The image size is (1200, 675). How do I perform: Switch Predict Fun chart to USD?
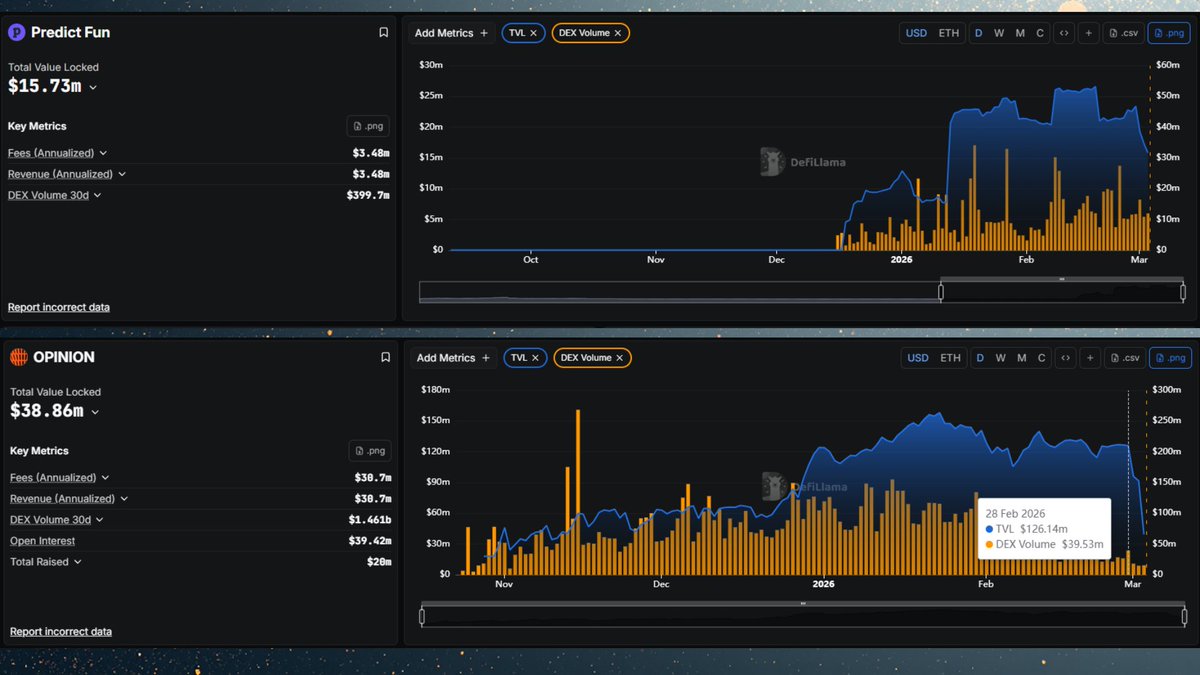pyautogui.click(x=916, y=33)
